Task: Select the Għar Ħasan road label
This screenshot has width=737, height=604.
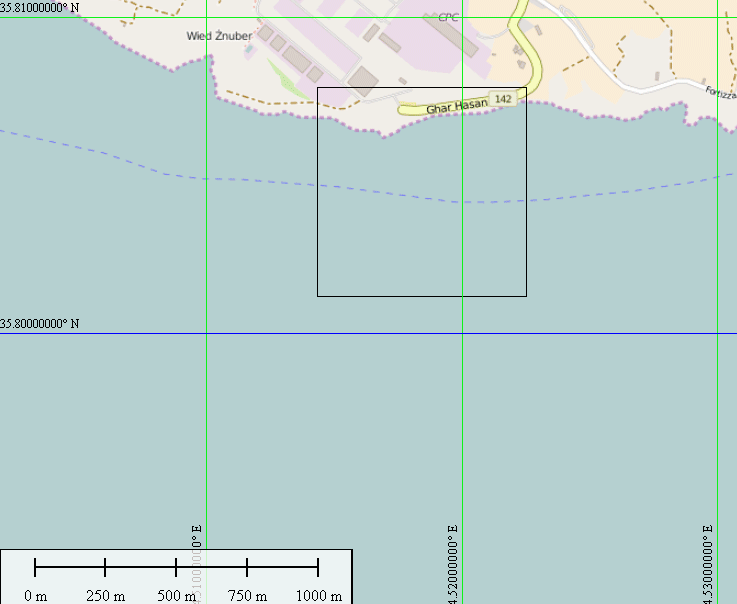Action: tap(456, 106)
